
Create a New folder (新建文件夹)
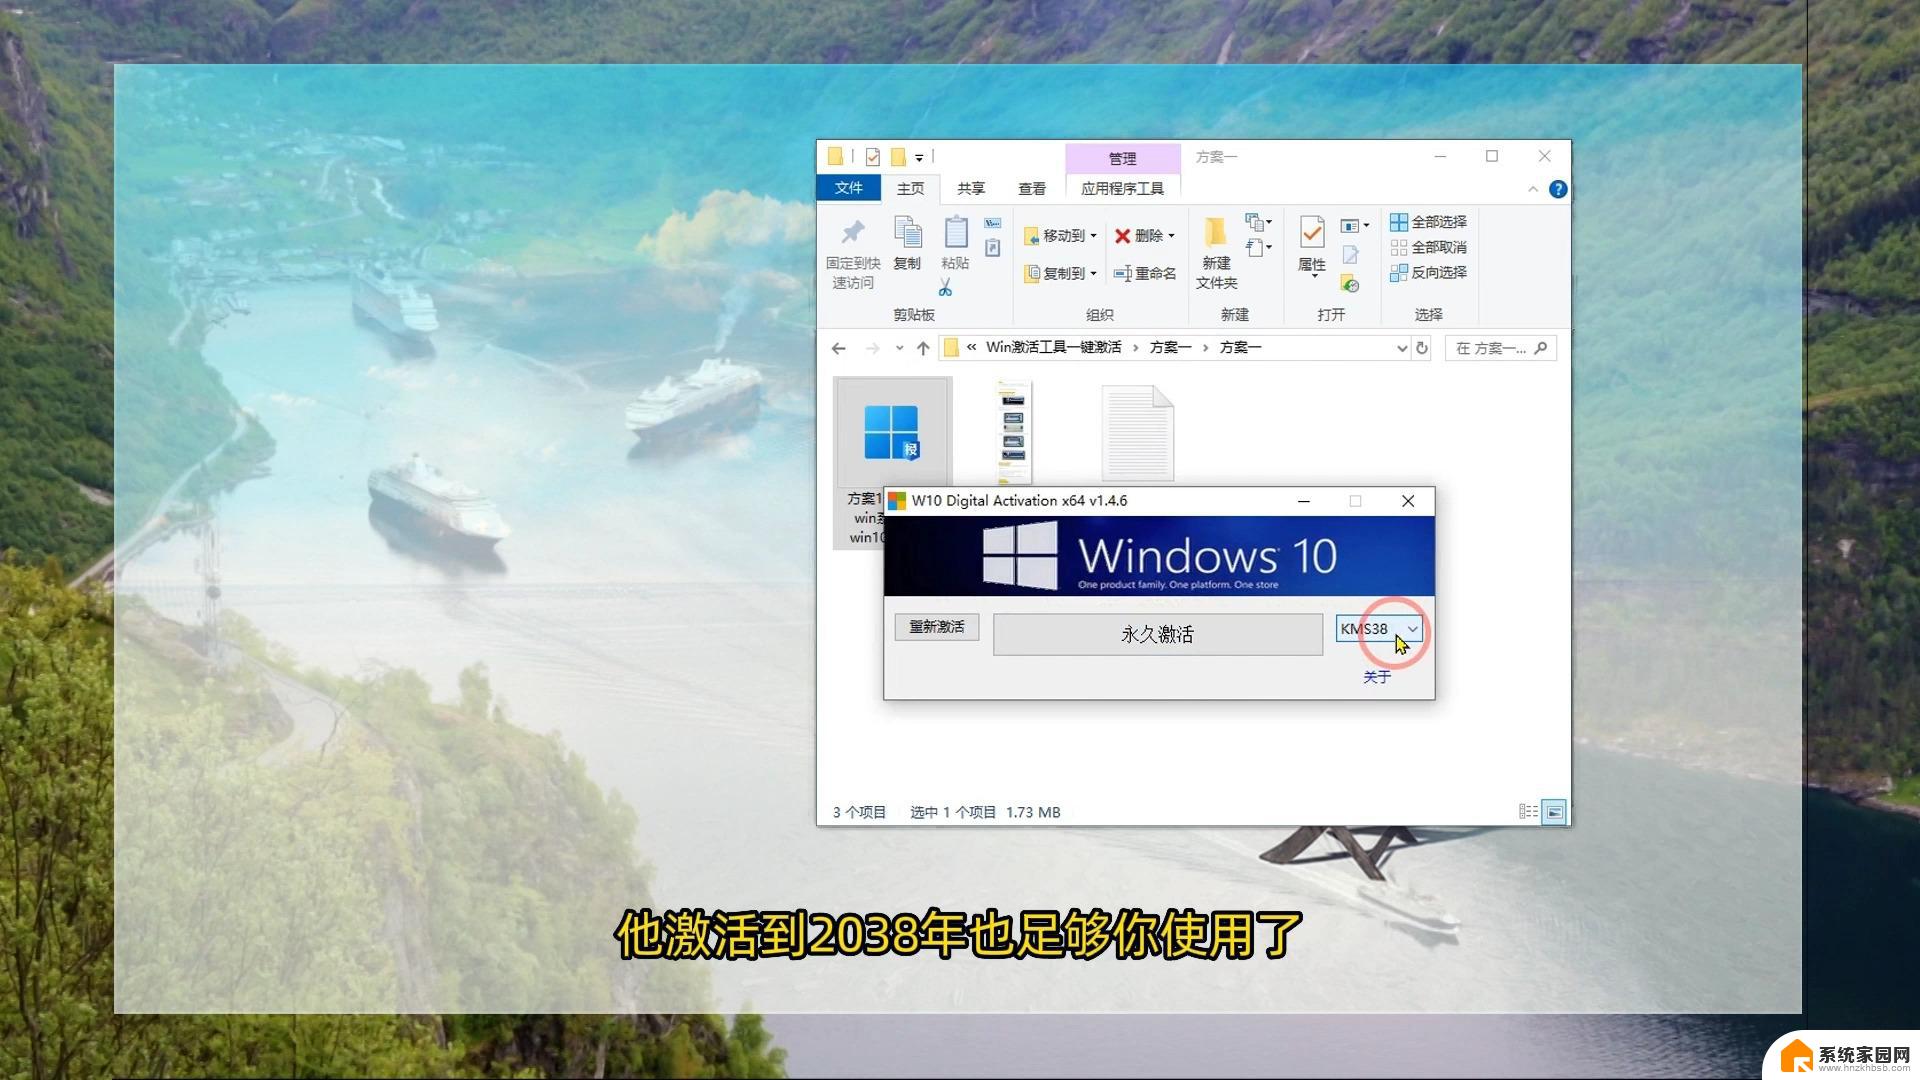[1216, 253]
